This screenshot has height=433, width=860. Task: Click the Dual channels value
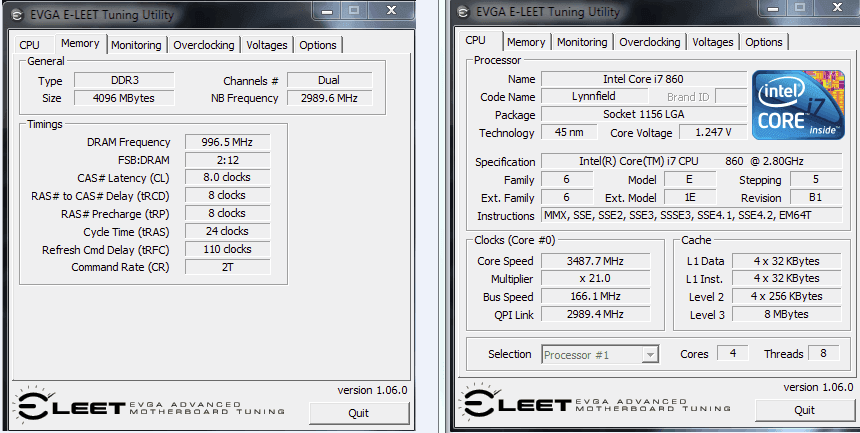329,80
